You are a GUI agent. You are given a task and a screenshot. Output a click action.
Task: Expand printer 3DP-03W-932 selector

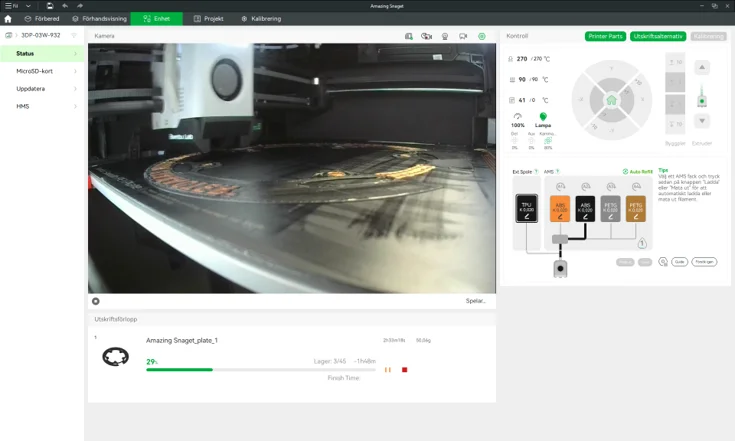point(40,35)
